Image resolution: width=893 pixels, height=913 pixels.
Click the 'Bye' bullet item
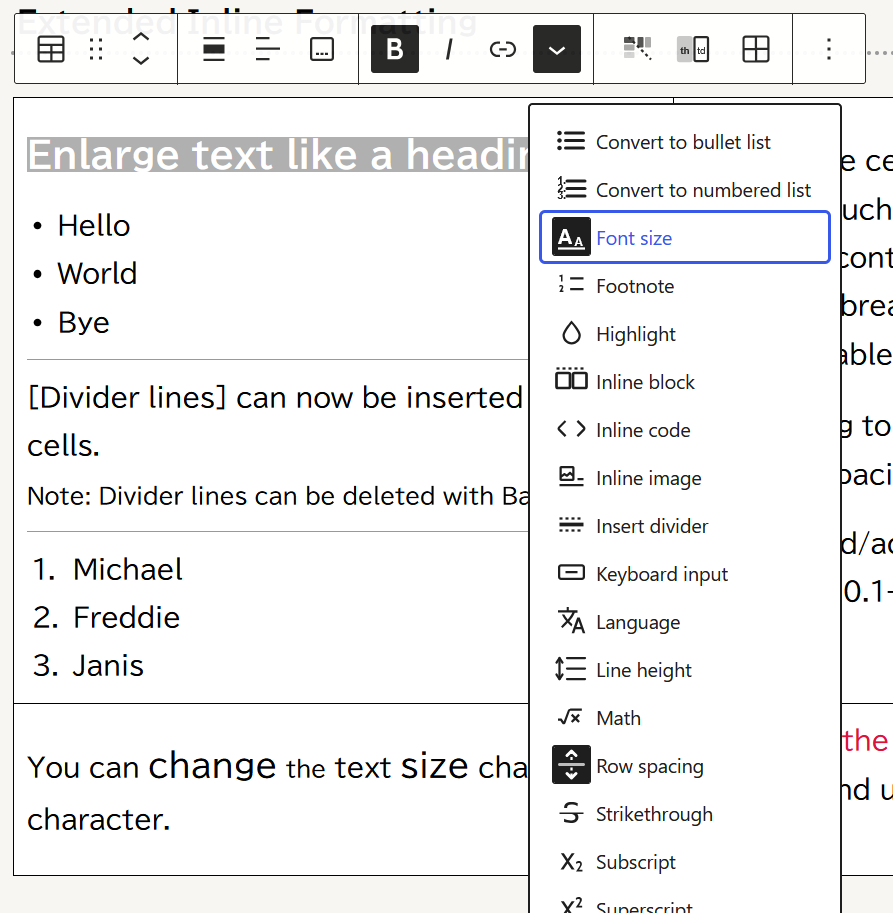[83, 323]
